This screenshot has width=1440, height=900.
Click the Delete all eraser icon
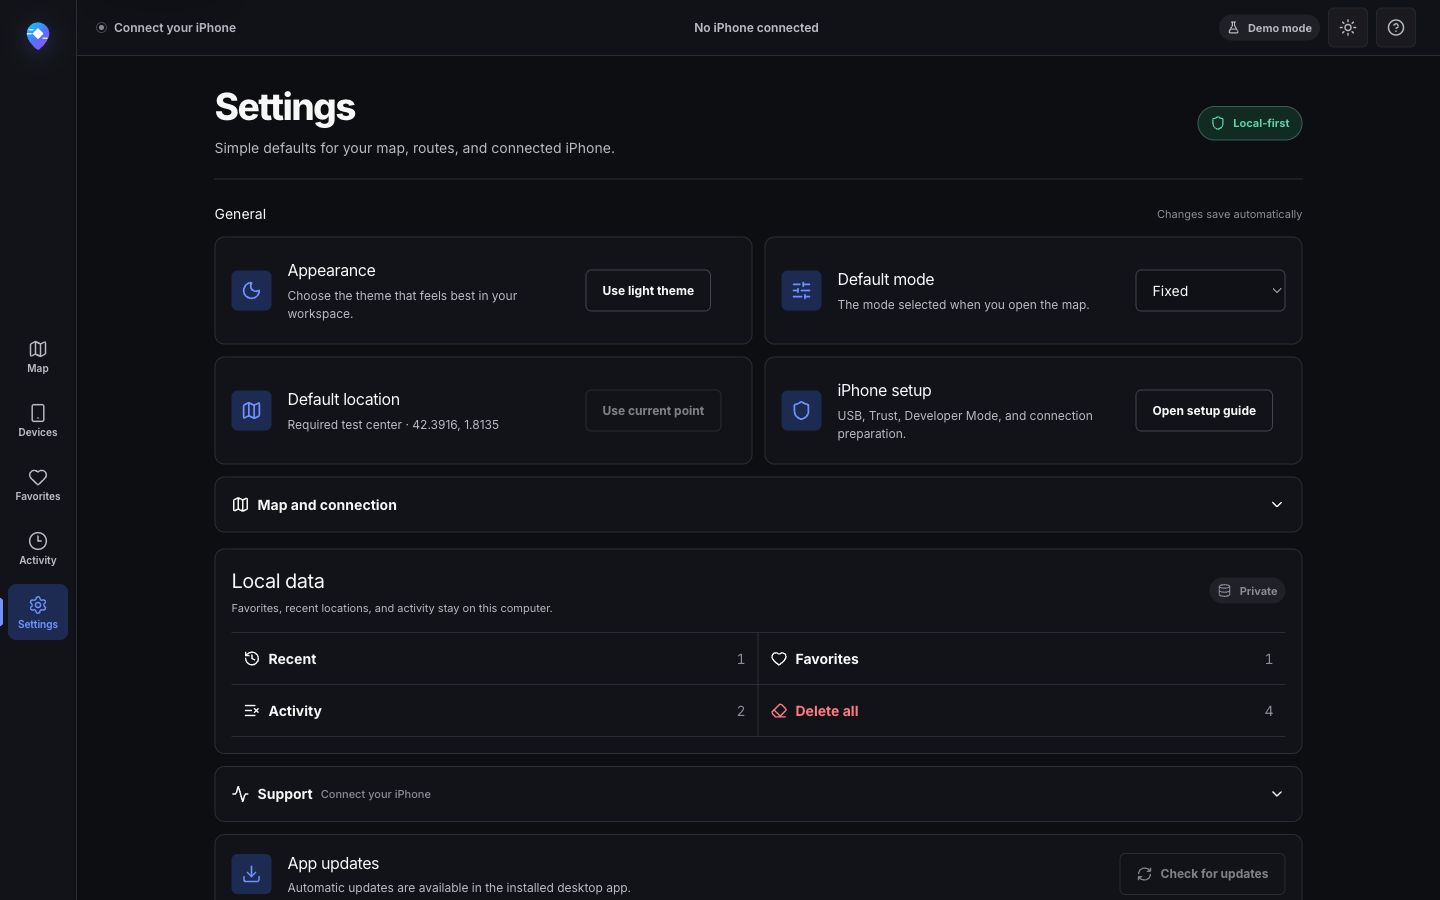click(779, 711)
